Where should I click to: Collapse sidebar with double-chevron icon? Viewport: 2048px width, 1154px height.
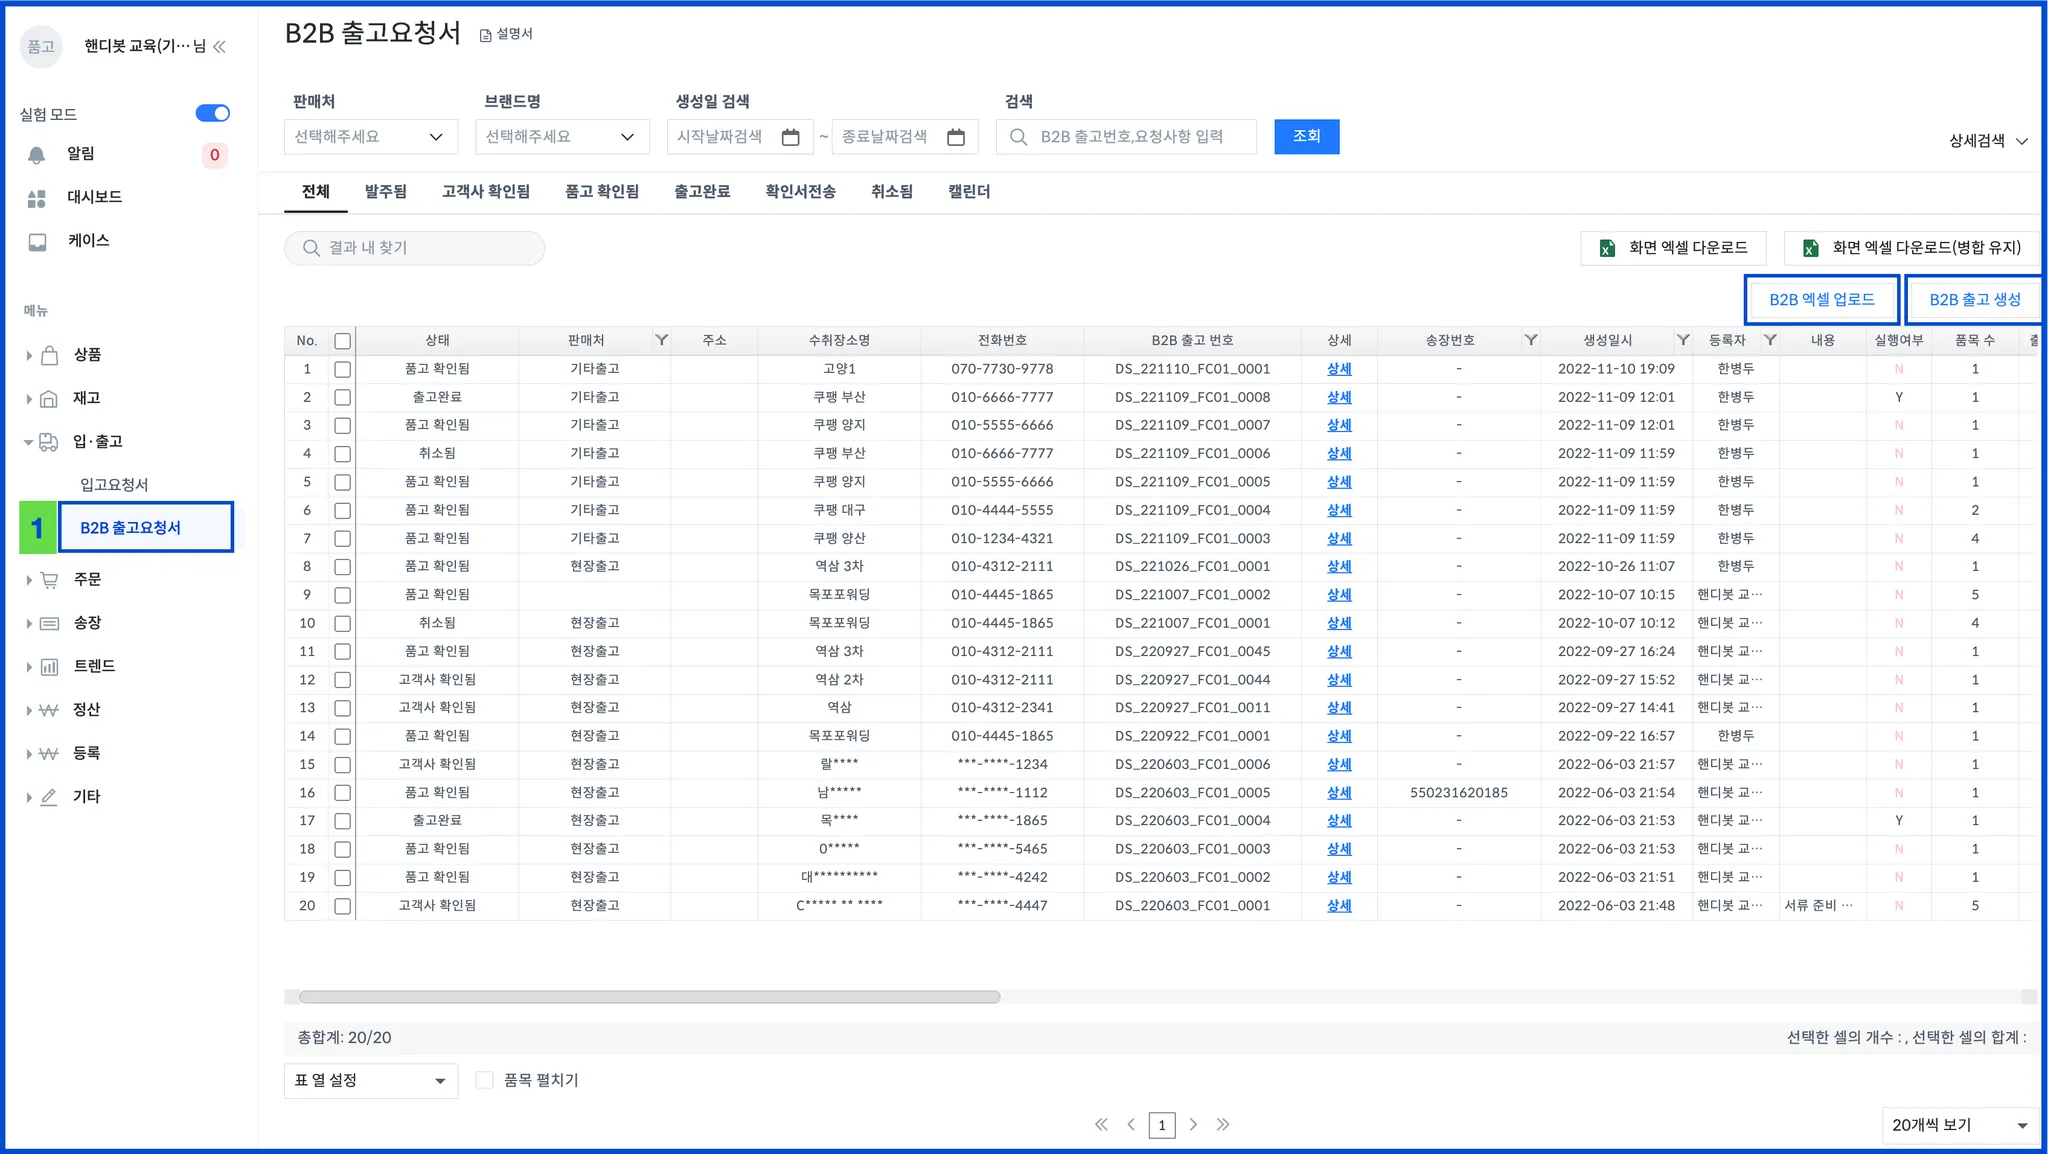tap(220, 46)
